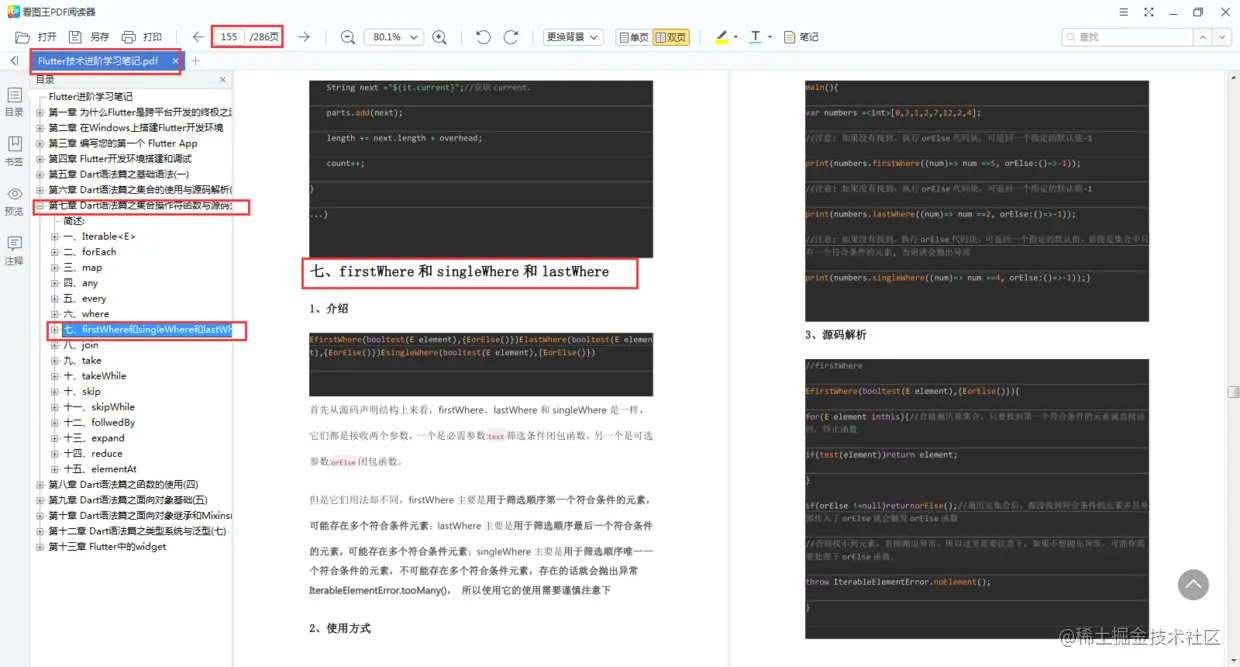Rotate page counterclockwise
This screenshot has height=667, width=1240.
pos(483,37)
